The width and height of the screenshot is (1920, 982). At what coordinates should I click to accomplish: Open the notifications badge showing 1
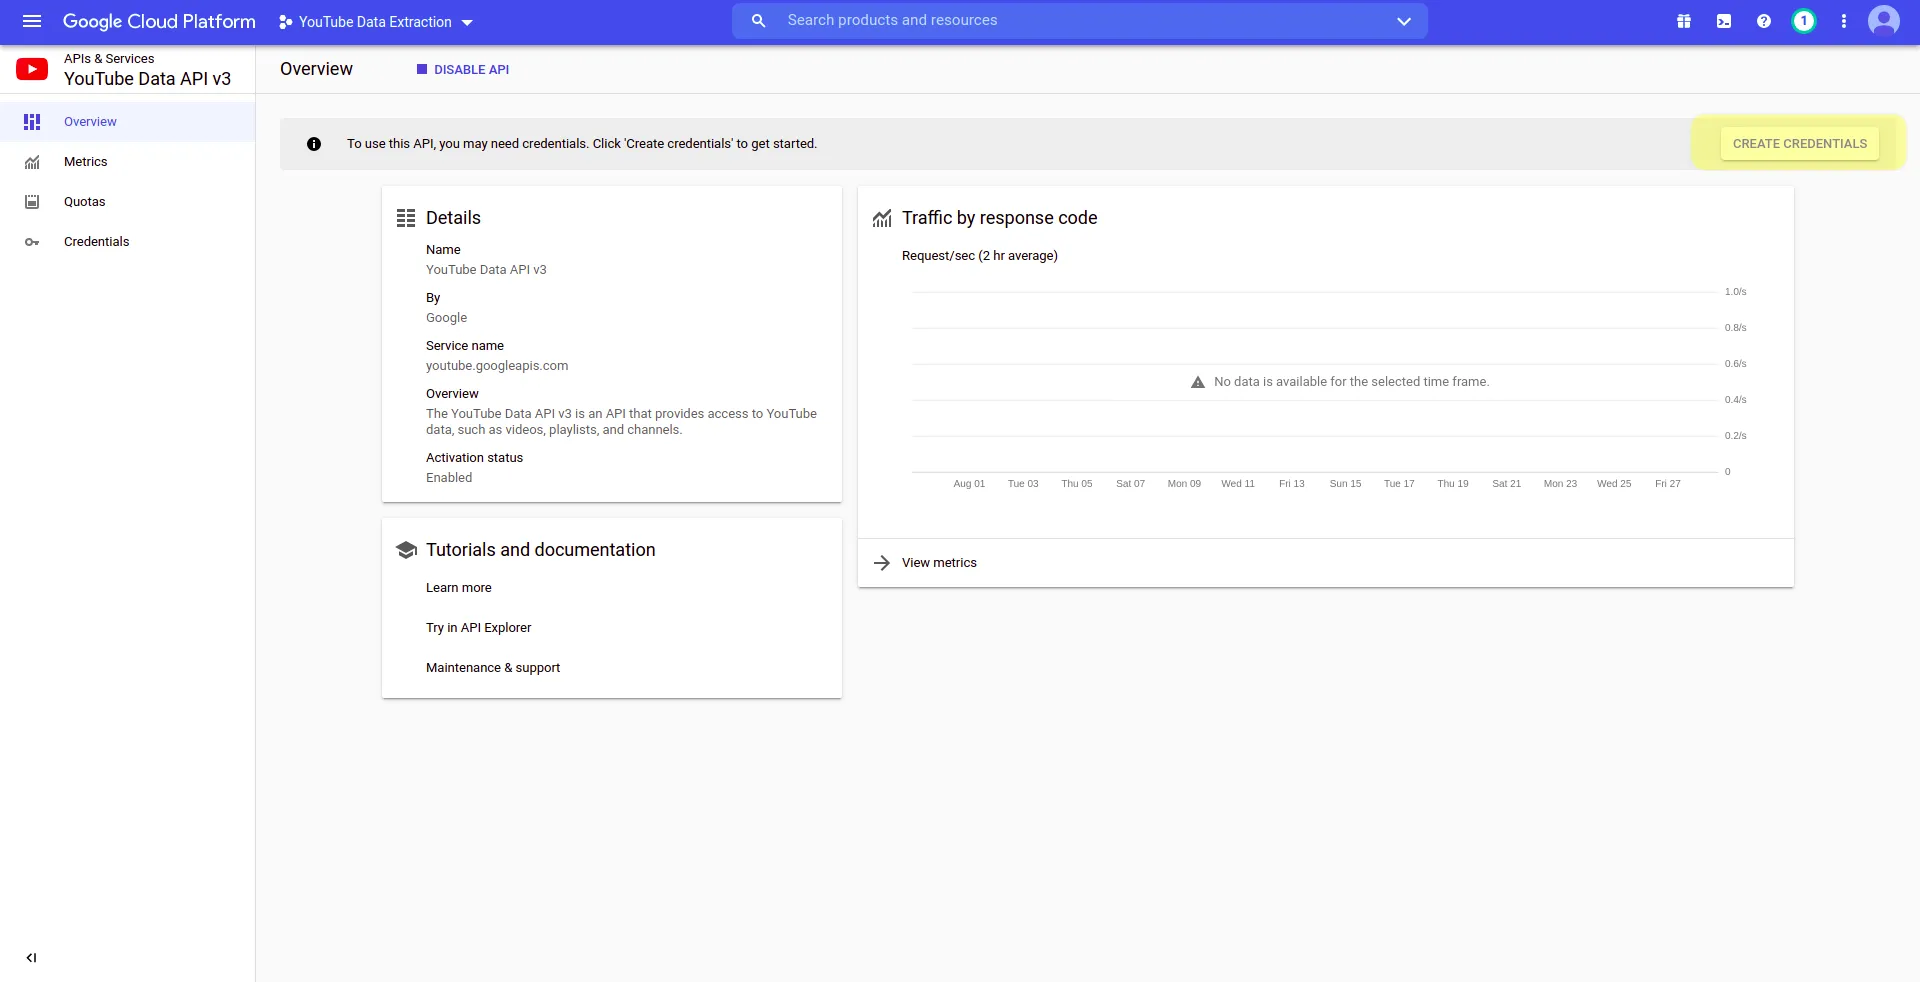click(1804, 21)
